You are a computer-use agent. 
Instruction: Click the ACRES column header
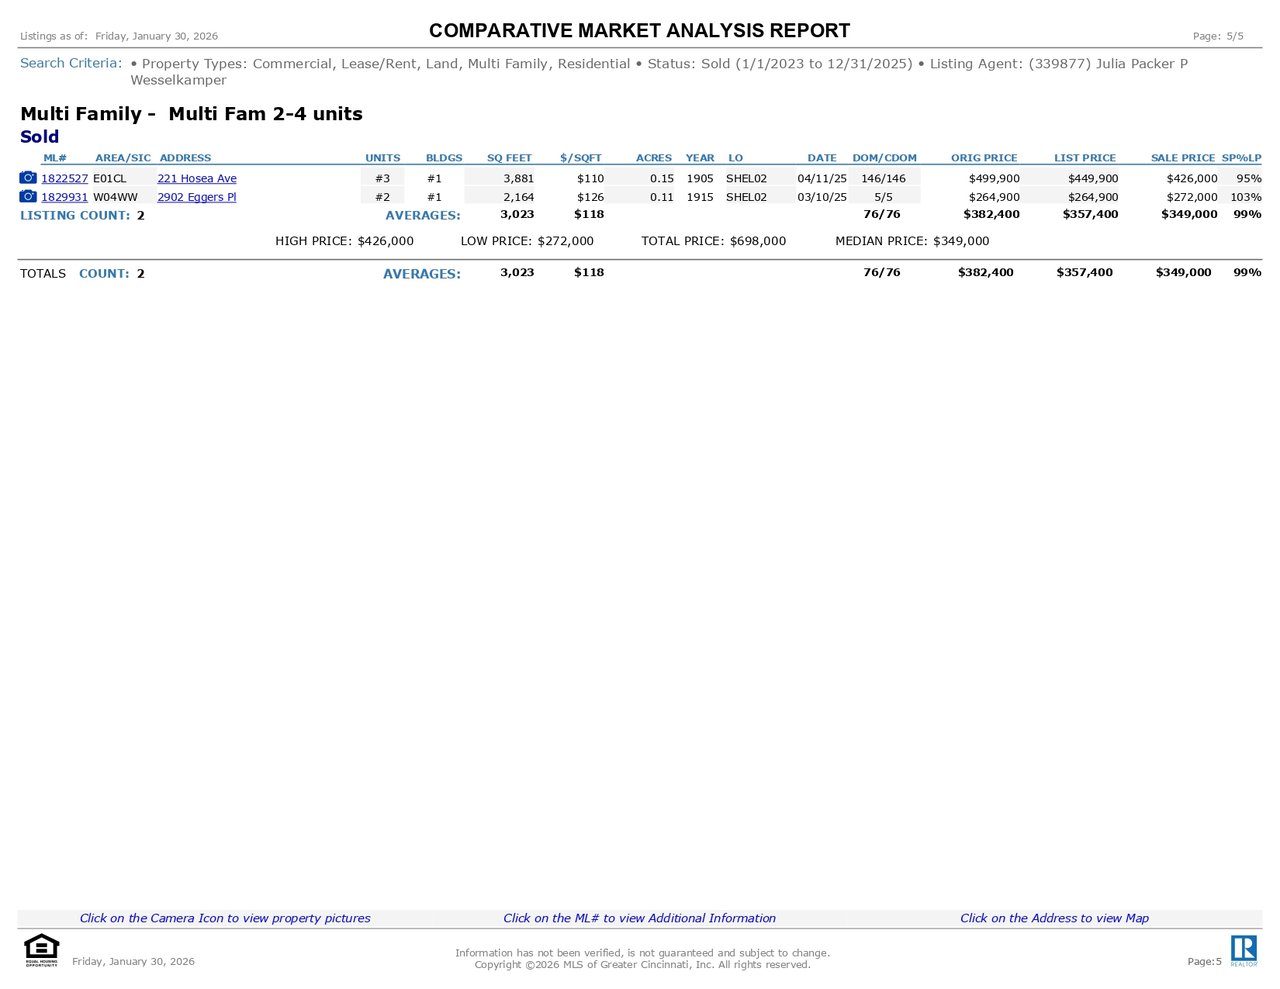pos(654,158)
